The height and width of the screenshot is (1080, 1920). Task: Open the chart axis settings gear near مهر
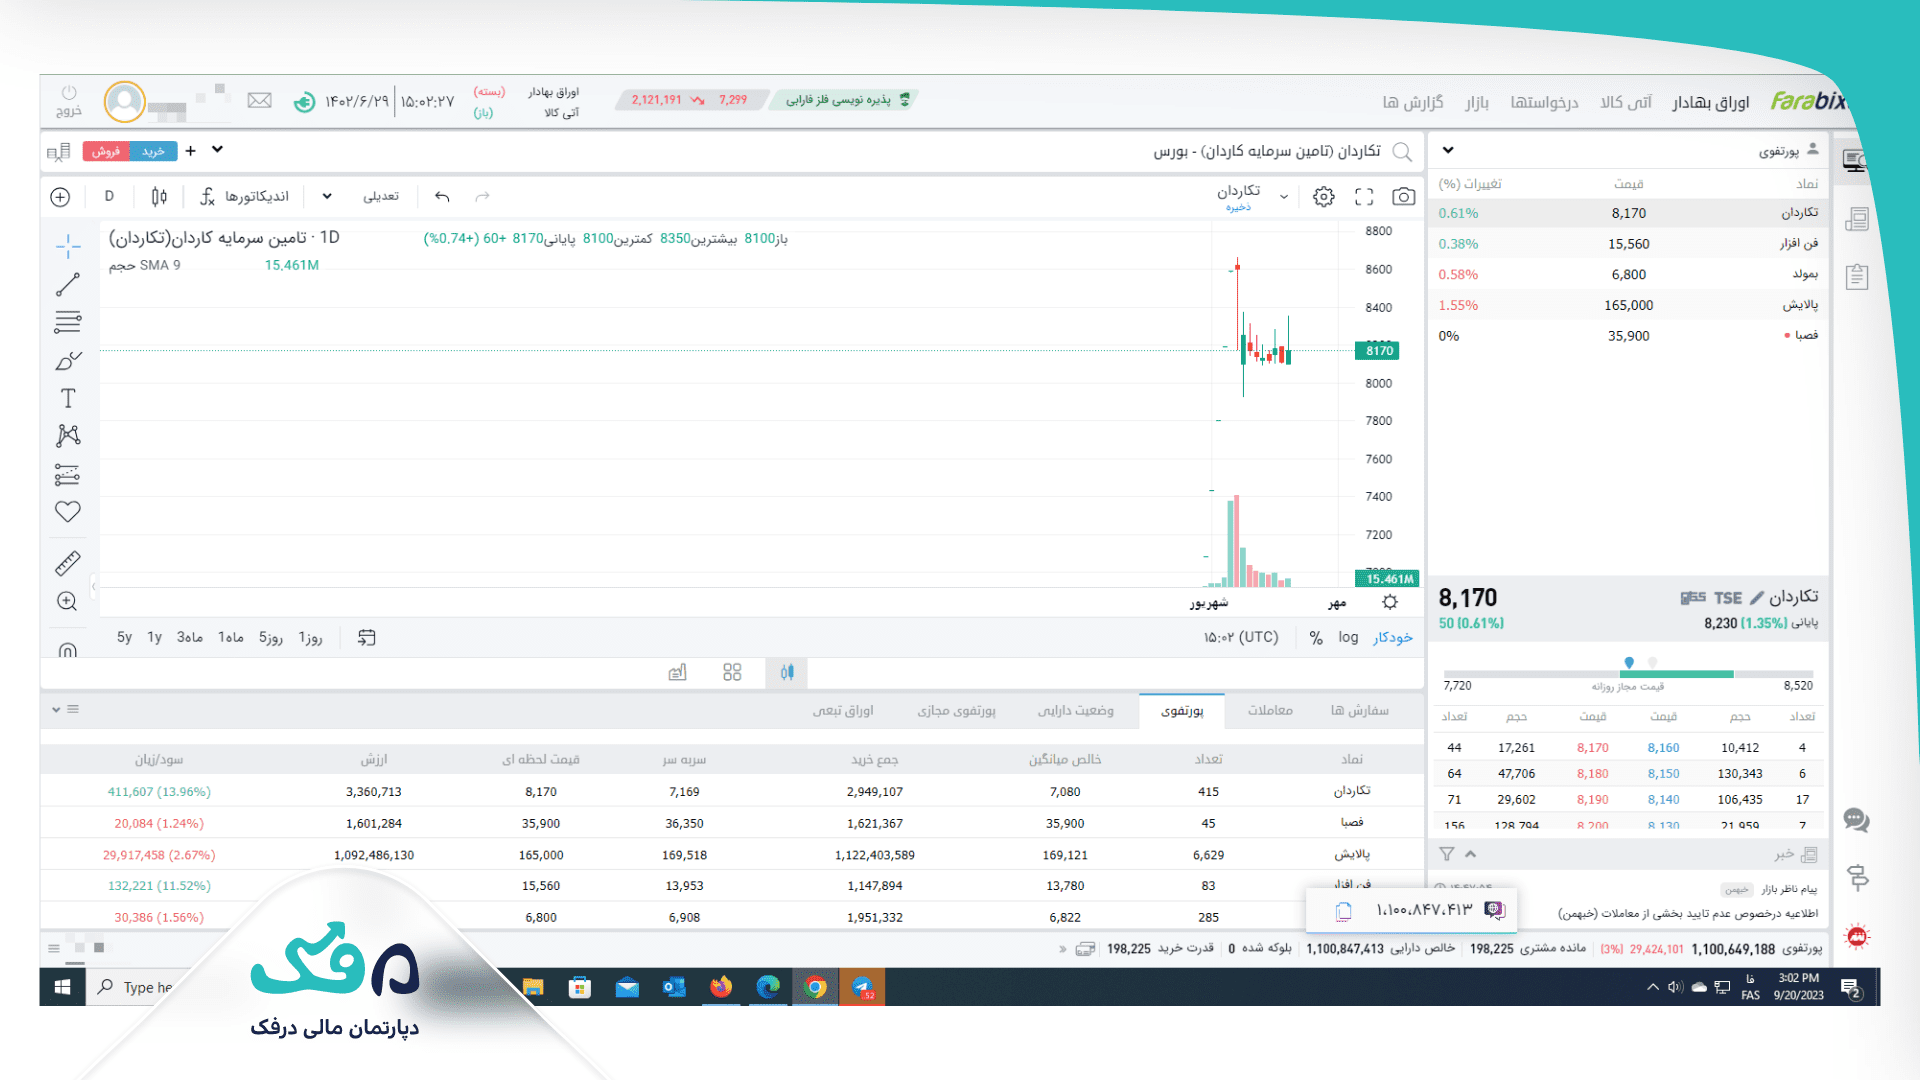coord(1390,602)
